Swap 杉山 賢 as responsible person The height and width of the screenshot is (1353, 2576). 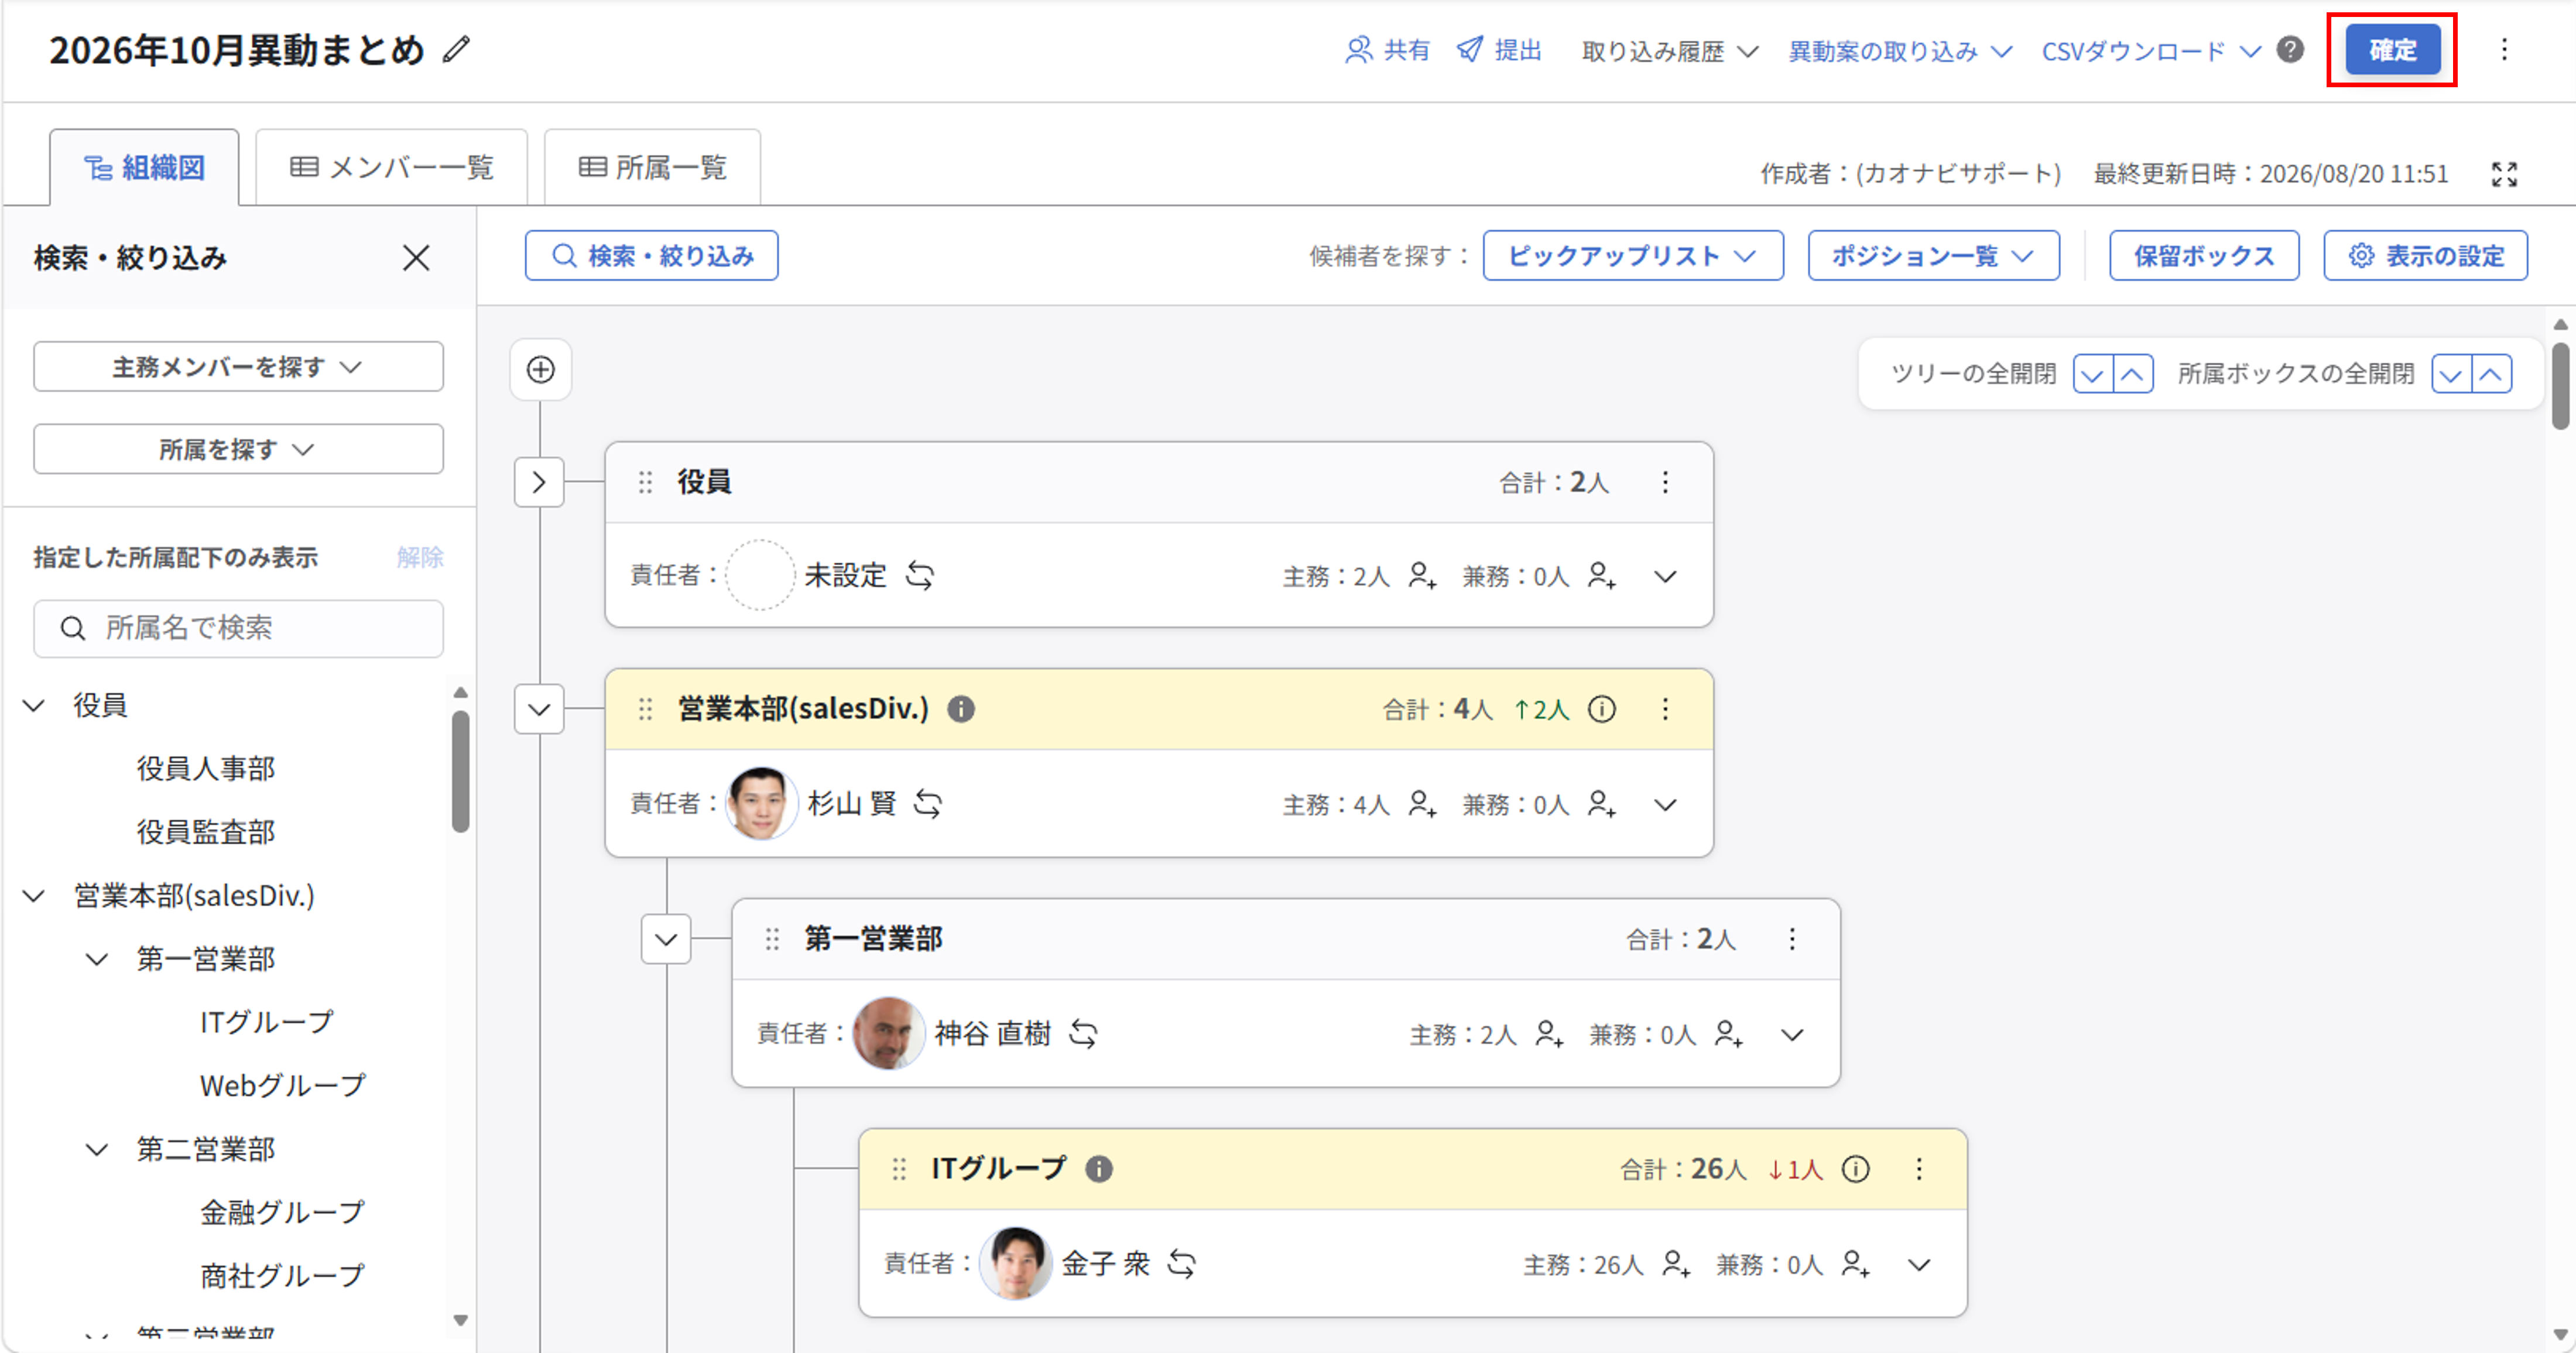928,803
